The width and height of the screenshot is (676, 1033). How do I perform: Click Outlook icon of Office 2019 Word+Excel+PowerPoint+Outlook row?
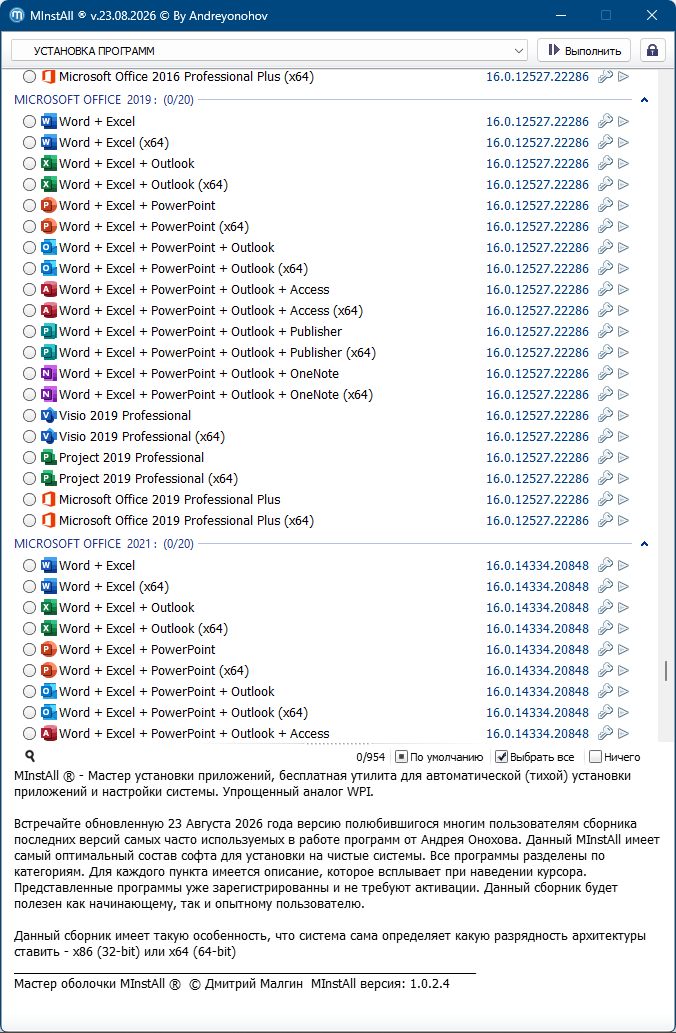[x=49, y=248]
